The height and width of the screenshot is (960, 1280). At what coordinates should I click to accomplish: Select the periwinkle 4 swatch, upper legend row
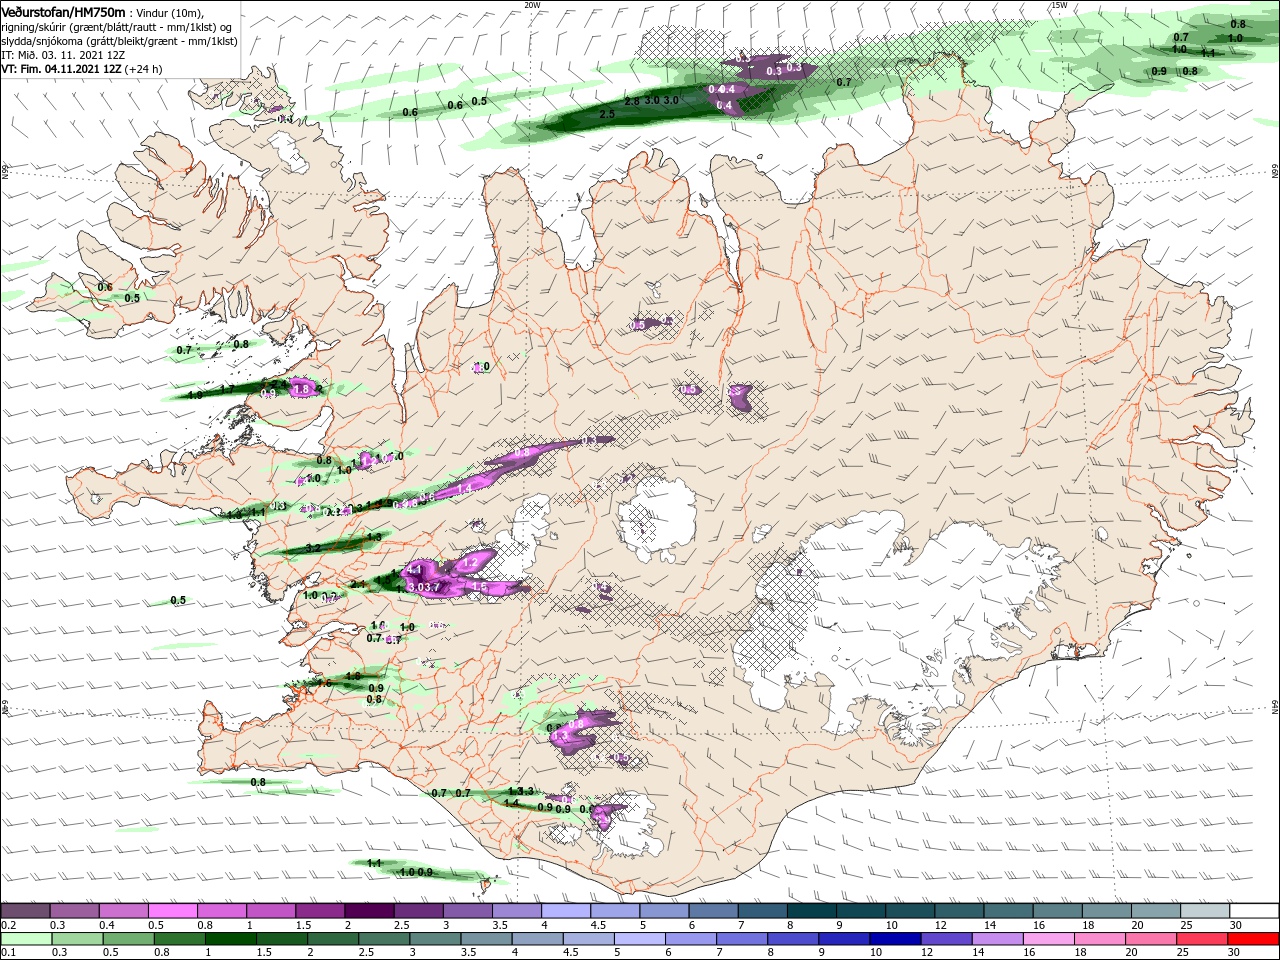[564, 911]
